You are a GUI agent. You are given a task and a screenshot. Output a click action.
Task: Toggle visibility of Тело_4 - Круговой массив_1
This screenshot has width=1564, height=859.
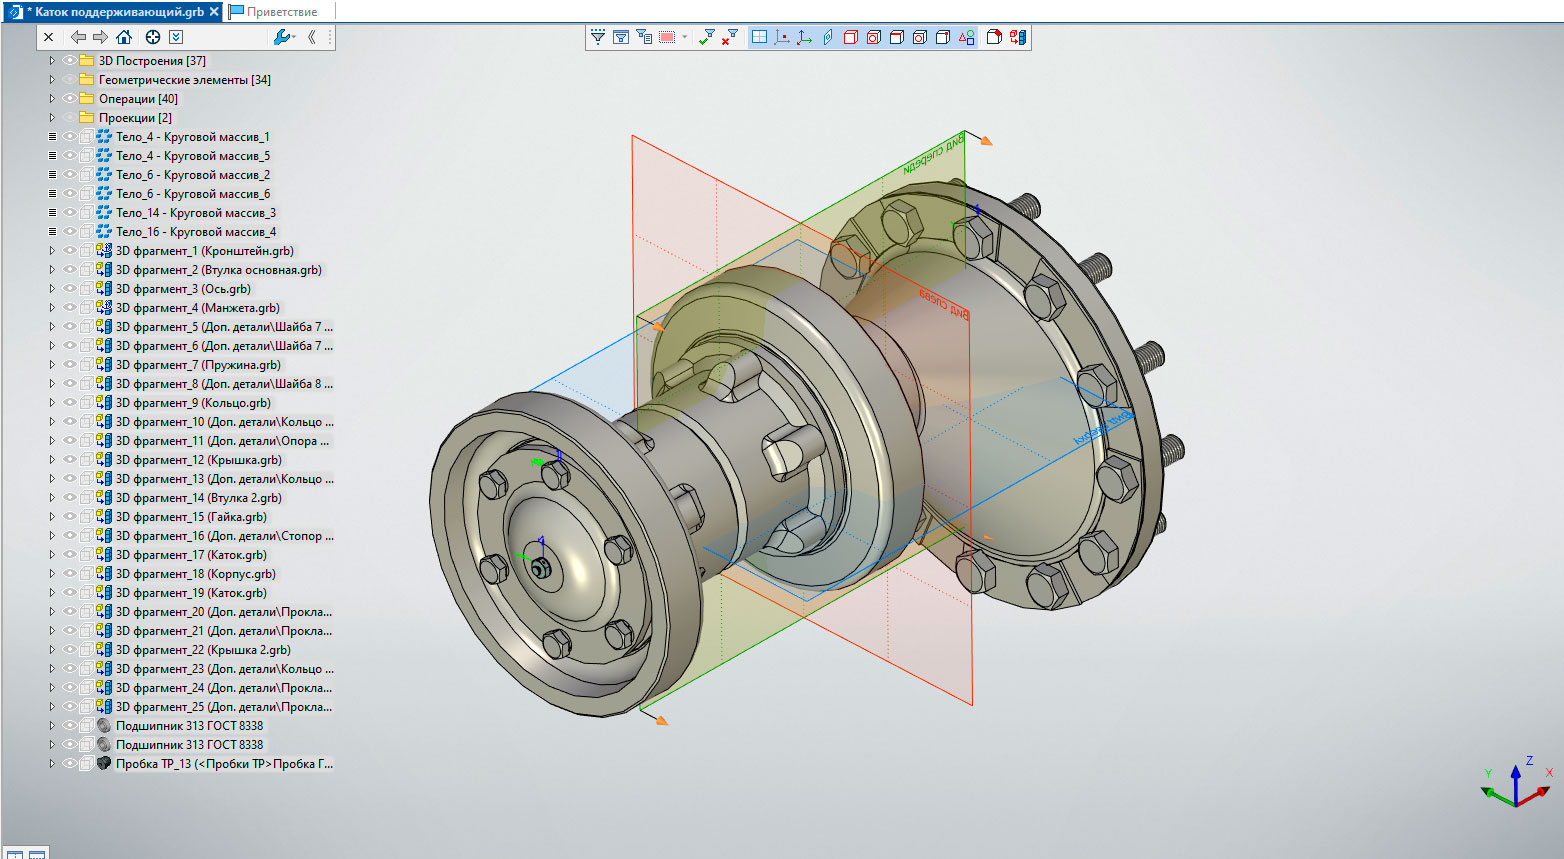(x=69, y=137)
